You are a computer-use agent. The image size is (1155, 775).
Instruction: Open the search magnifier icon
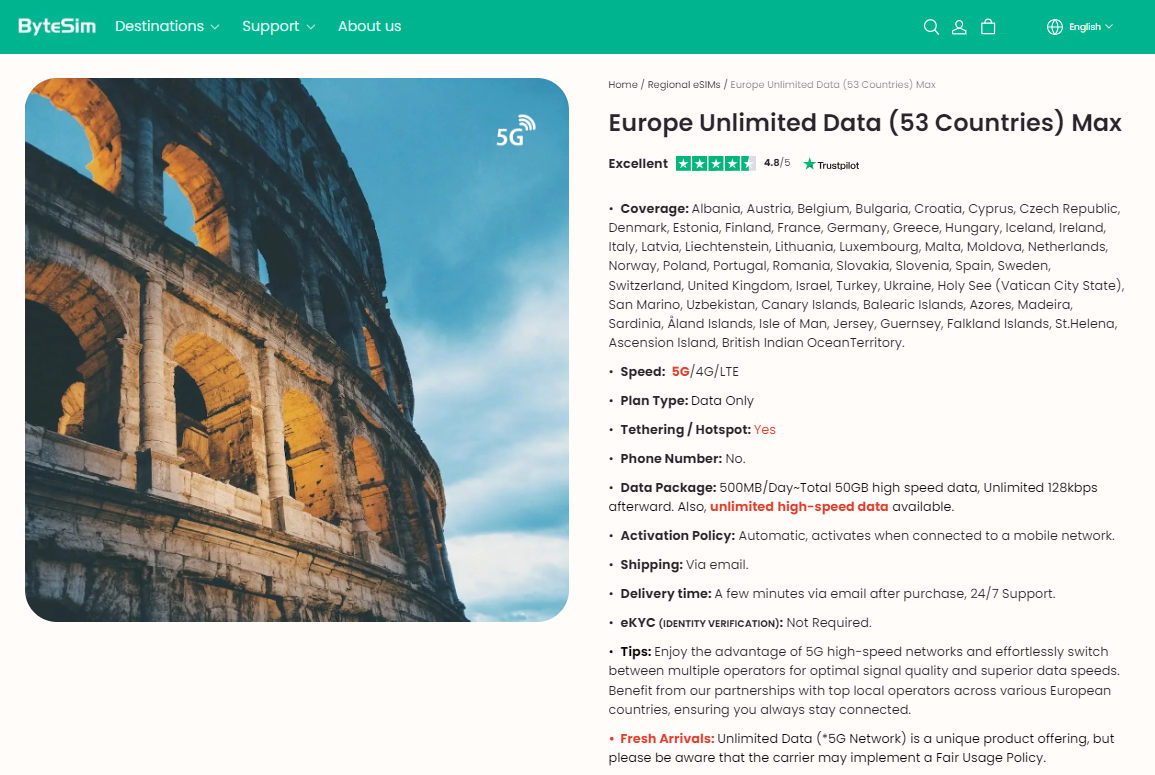coord(931,27)
